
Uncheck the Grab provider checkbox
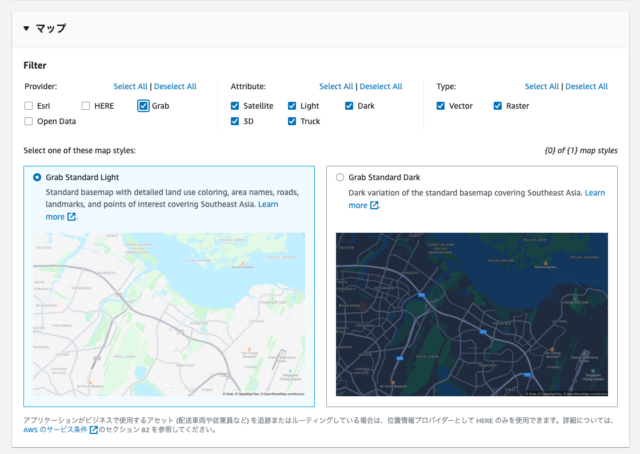click(143, 106)
